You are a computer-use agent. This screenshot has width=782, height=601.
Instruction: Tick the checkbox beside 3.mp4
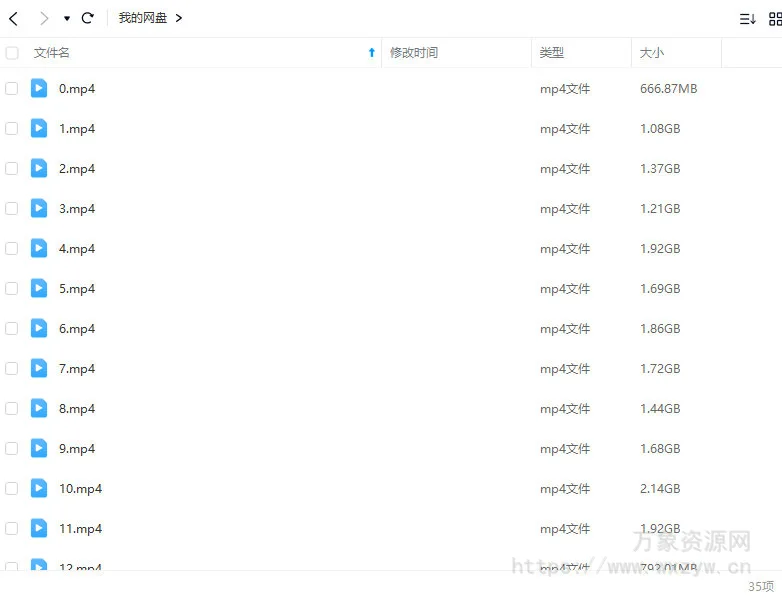[12, 208]
